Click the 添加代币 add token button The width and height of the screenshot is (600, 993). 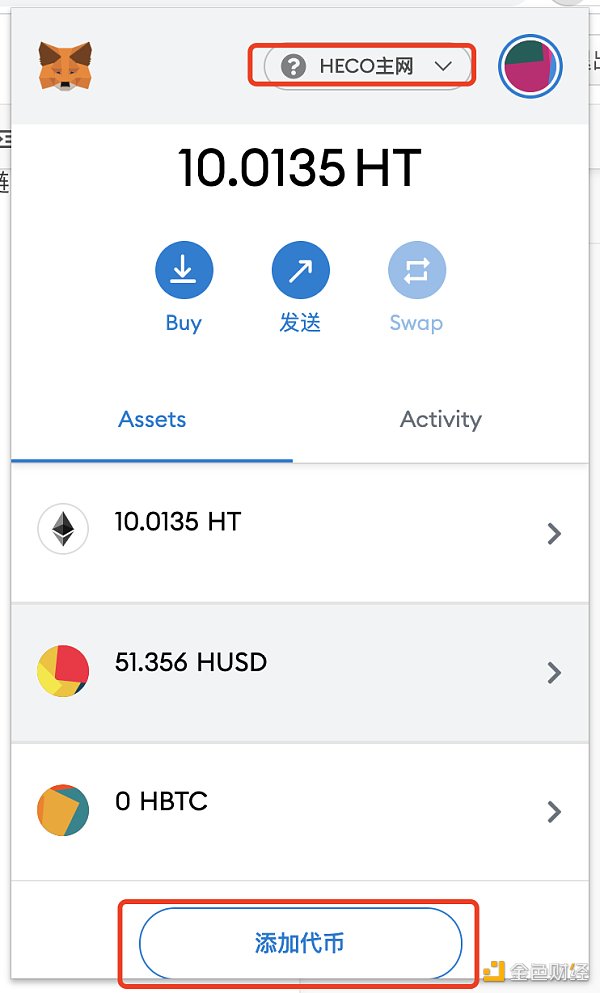click(300, 942)
